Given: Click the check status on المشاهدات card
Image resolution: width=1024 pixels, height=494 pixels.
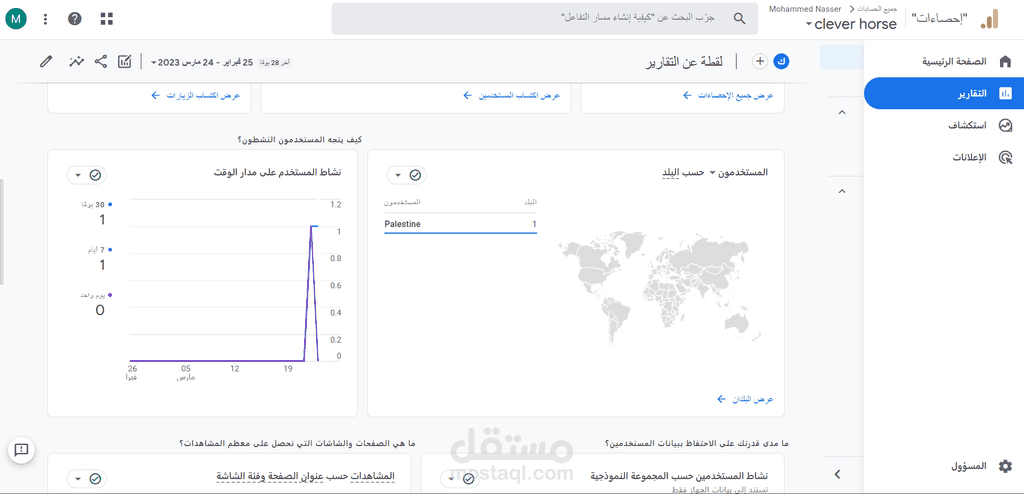Looking at the screenshot, I should pyautogui.click(x=95, y=479).
